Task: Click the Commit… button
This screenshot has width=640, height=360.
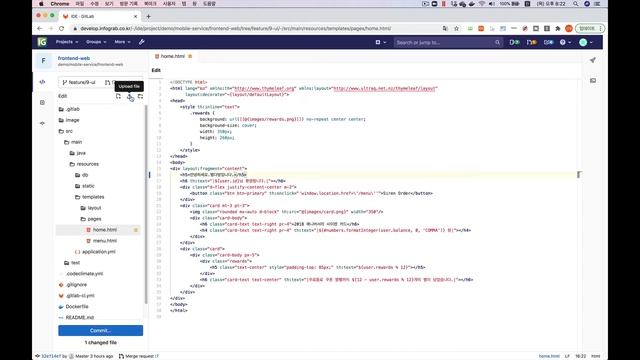Action: 100,331
